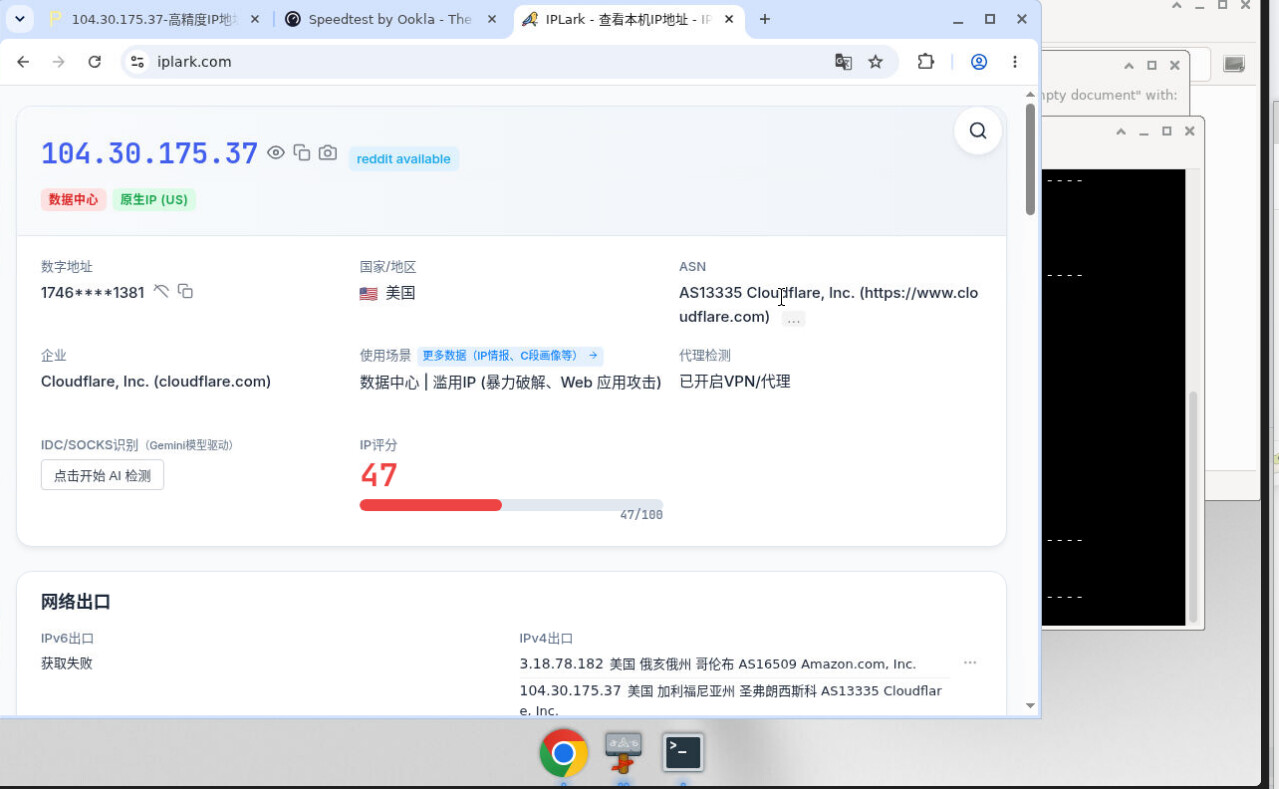
Task: Click the IP score progress bar
Action: pyautogui.click(x=511, y=505)
